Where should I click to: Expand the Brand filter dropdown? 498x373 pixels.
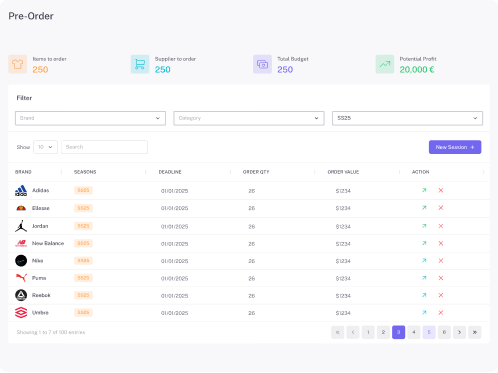[90, 118]
